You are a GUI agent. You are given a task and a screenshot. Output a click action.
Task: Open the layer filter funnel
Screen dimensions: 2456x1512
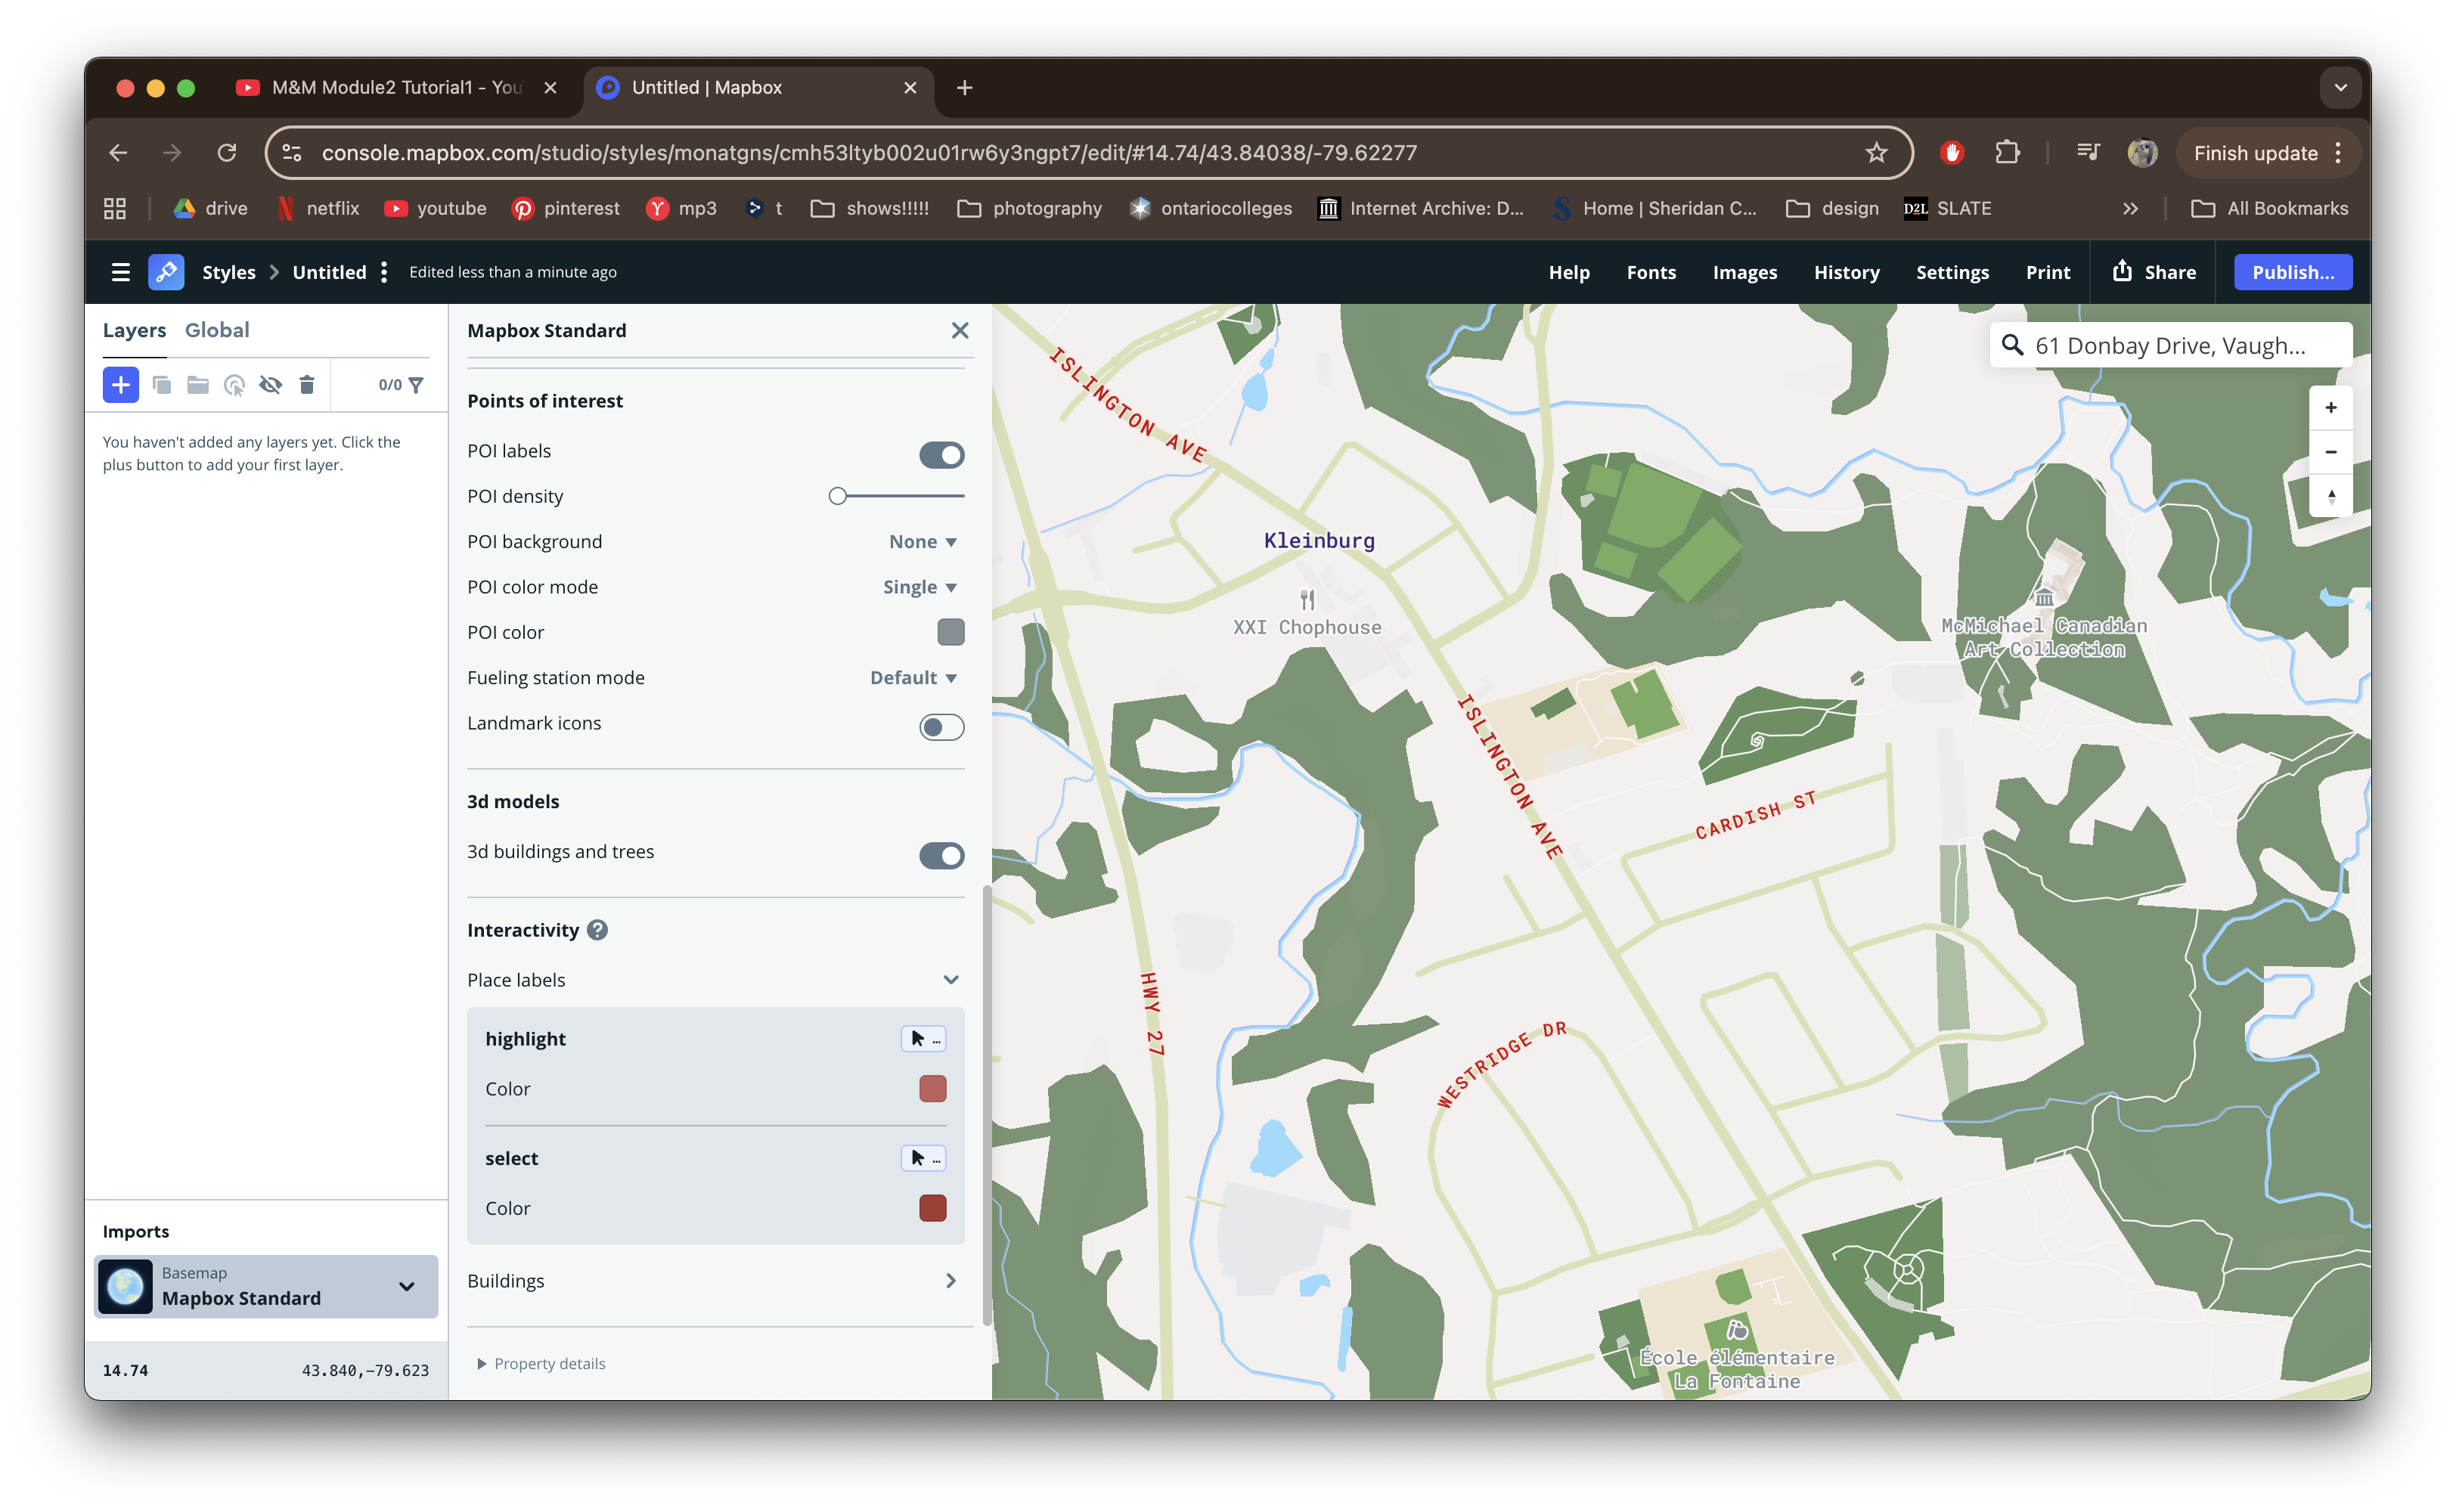click(x=417, y=385)
